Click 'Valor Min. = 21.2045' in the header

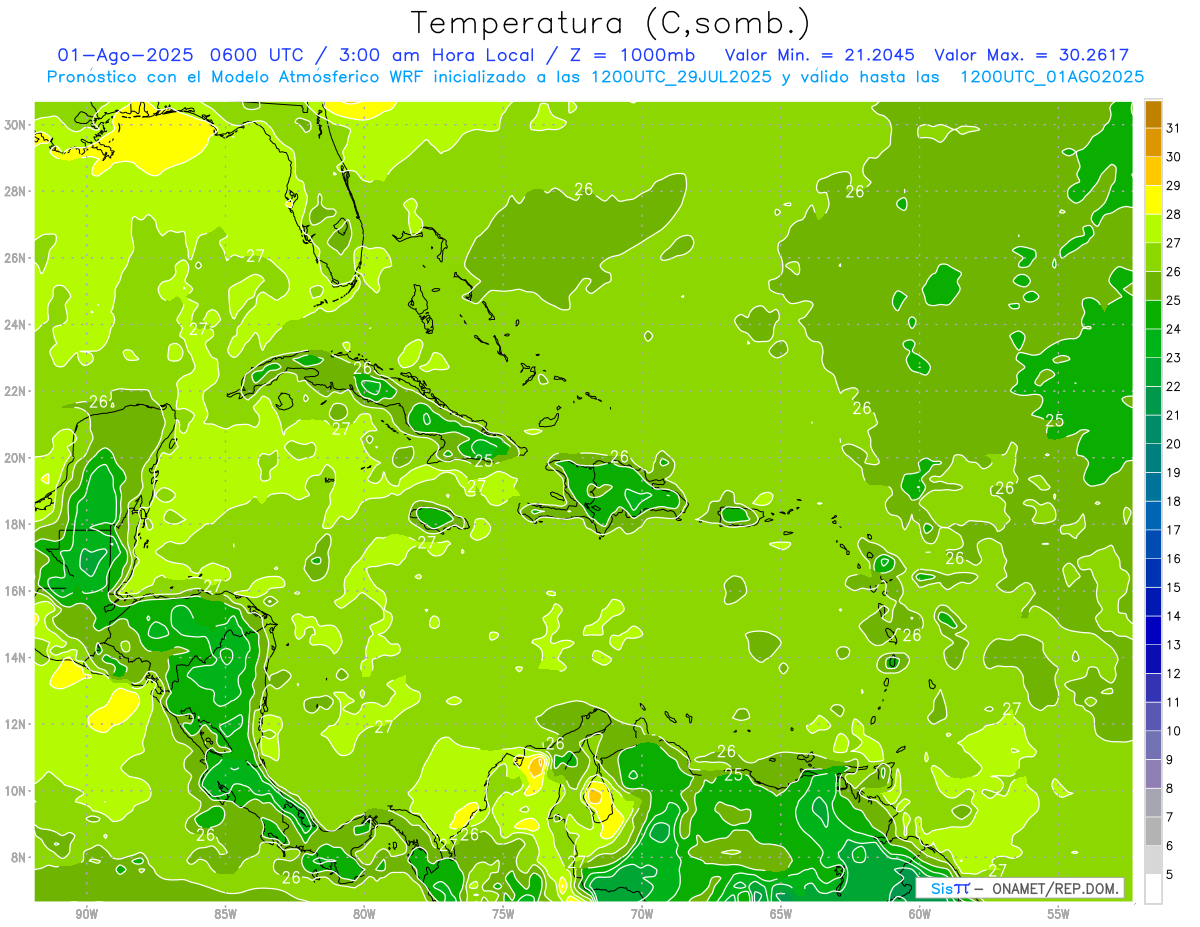[819, 56]
